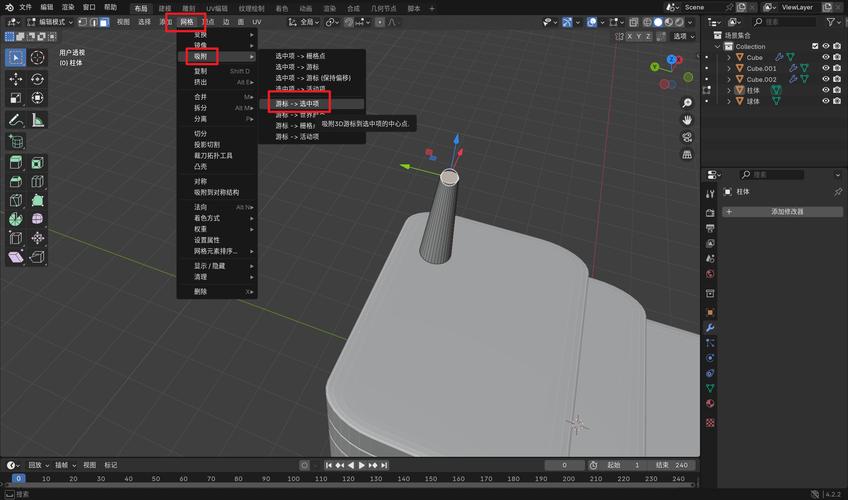Select the Rotate tool
The width and height of the screenshot is (848, 500).
pos(37,79)
